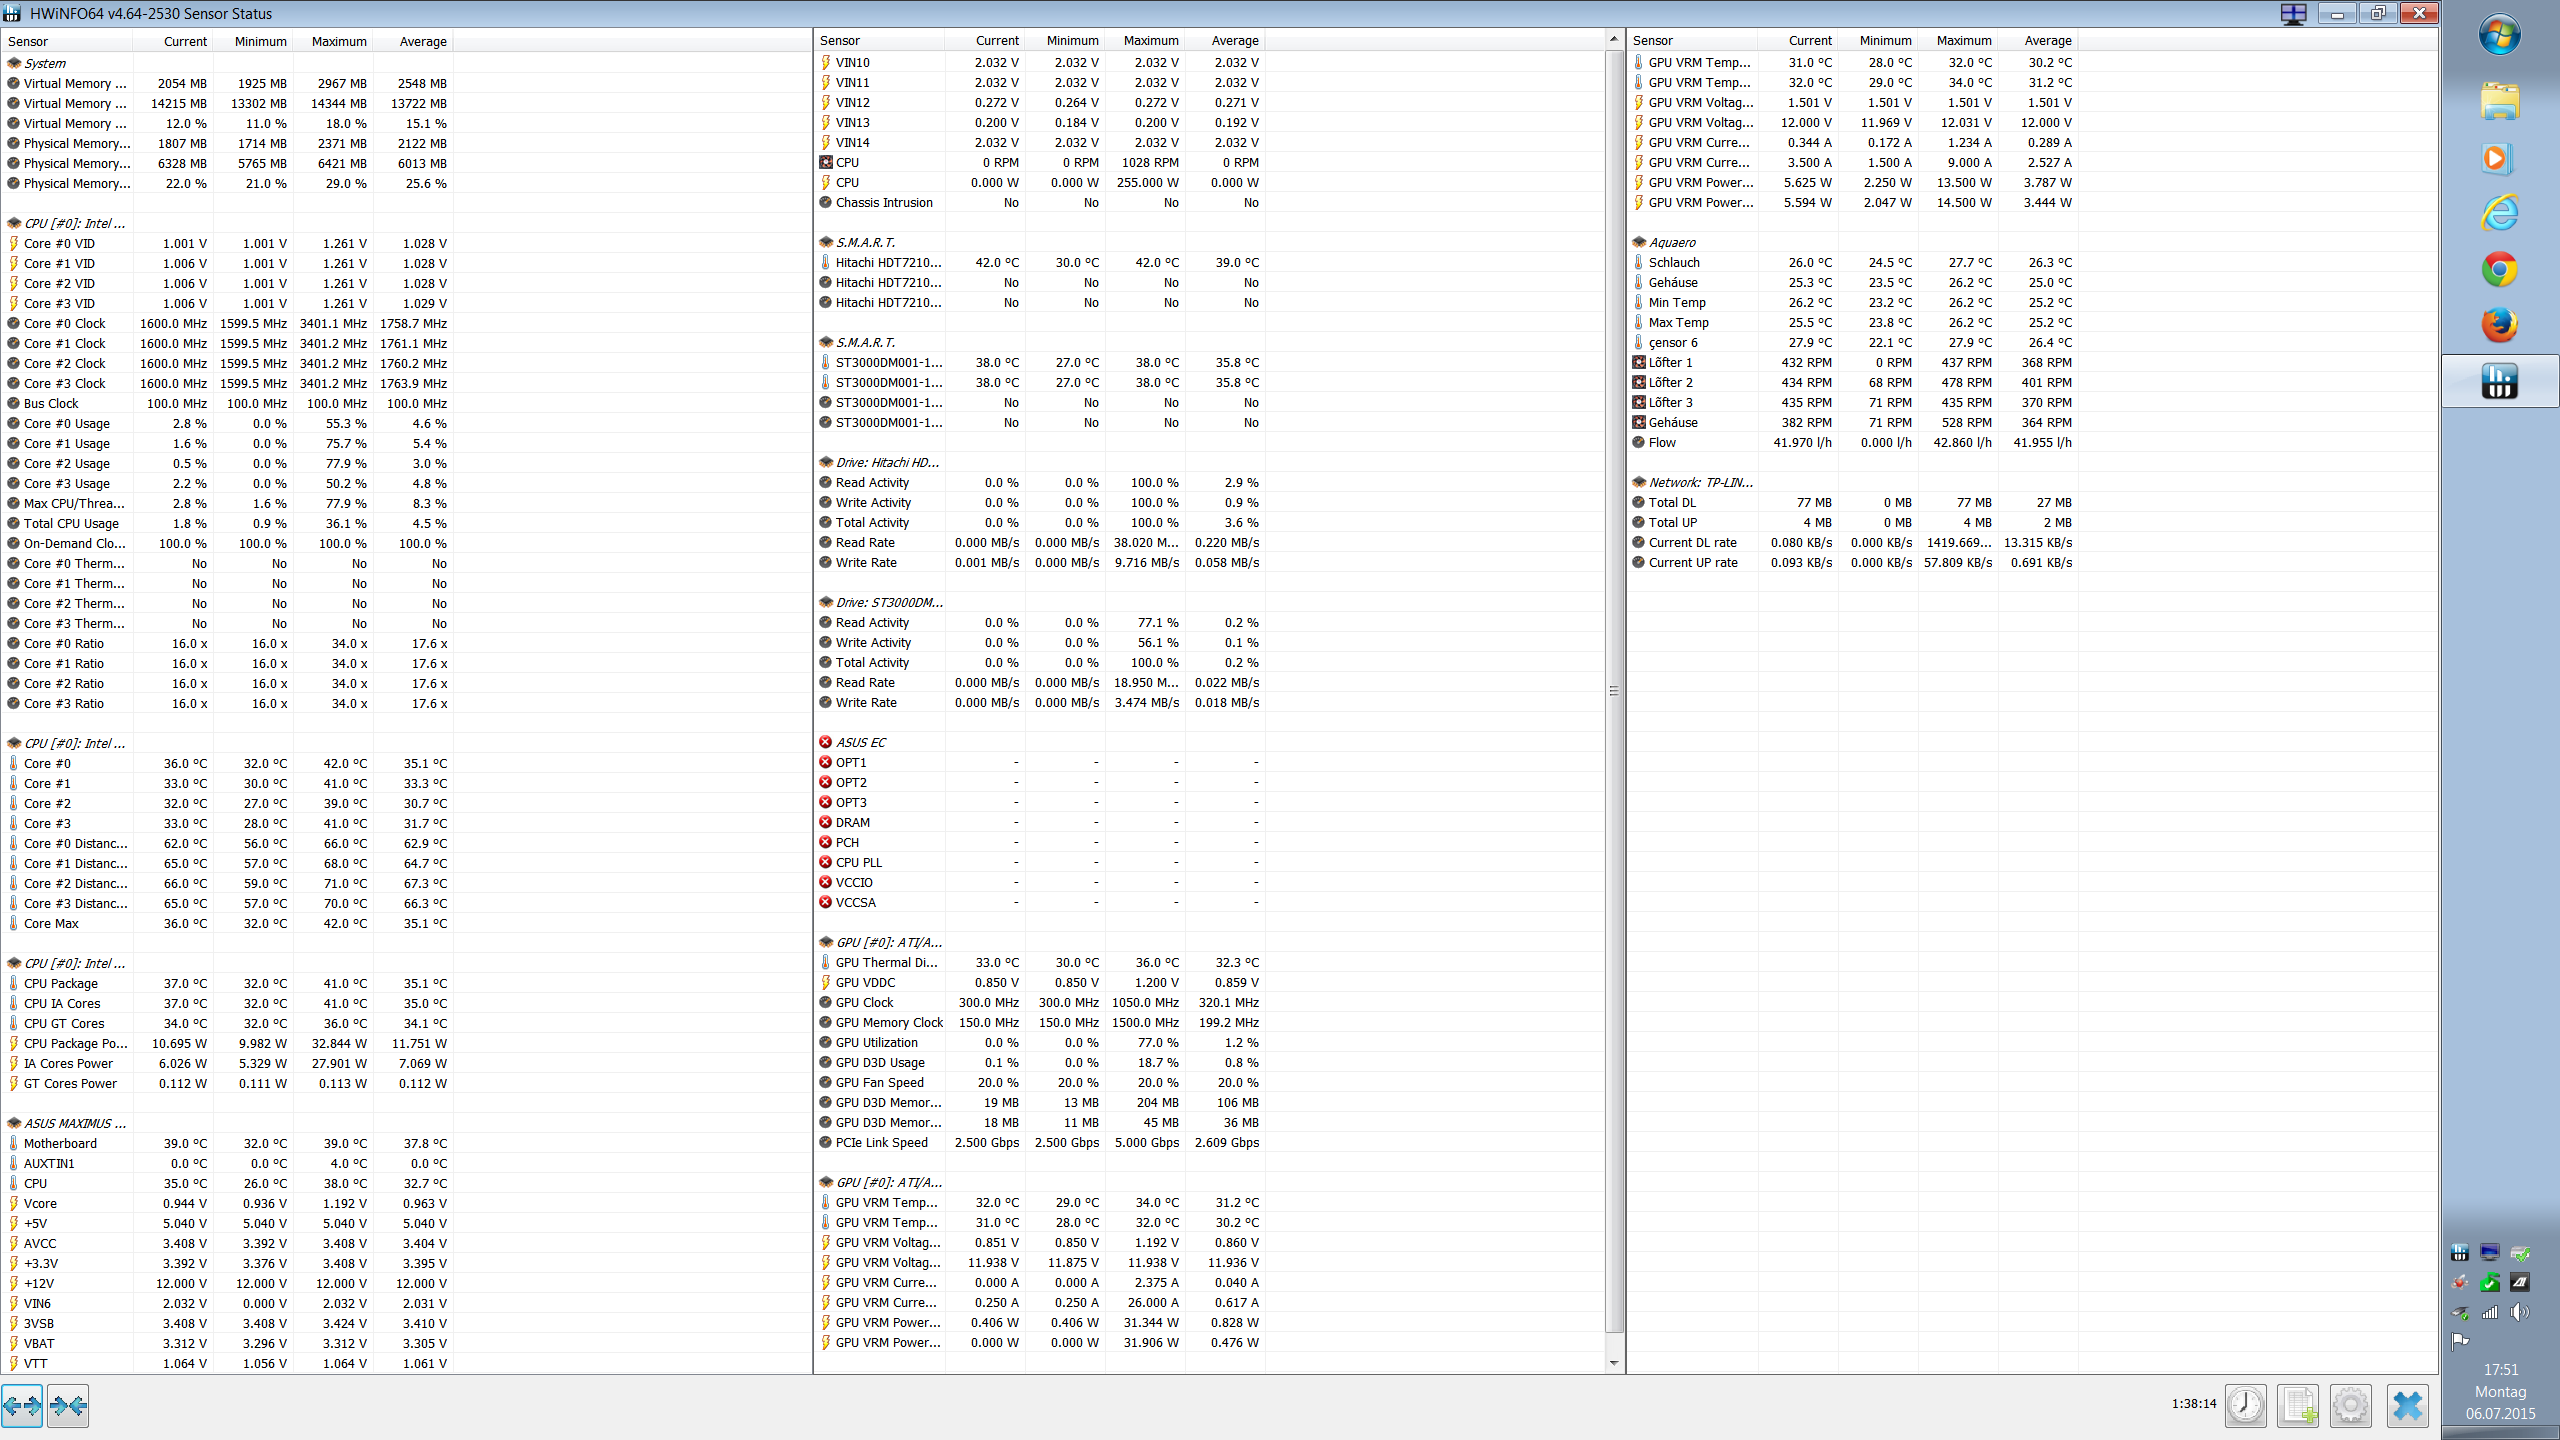The width and height of the screenshot is (2560, 1440).
Task: Start logging with the sheet-plus icon
Action: pyautogui.click(x=2298, y=1406)
